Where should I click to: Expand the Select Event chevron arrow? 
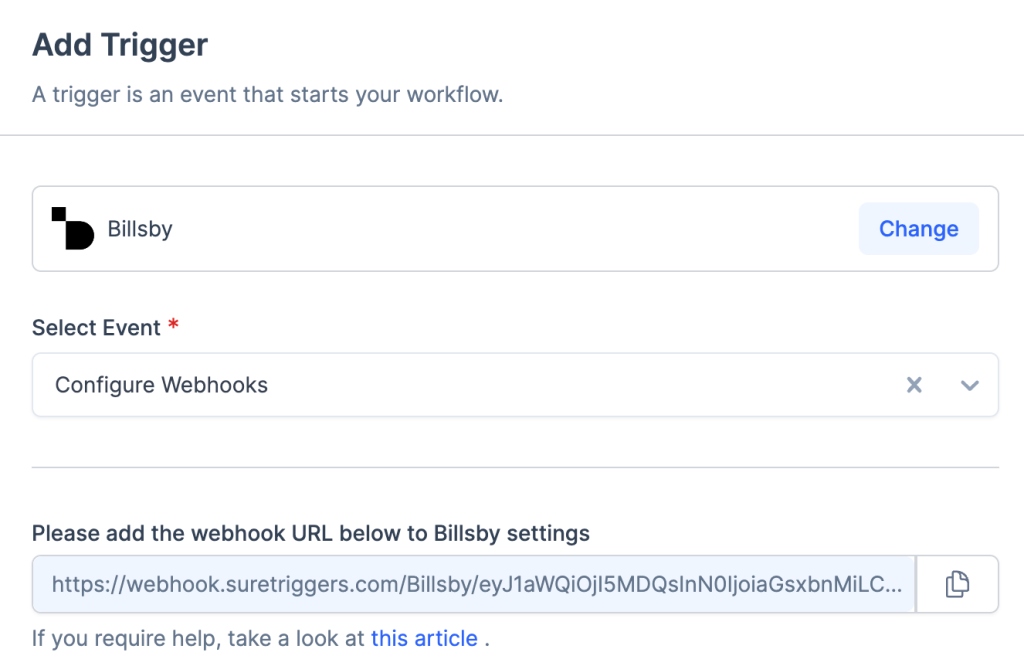(969, 385)
